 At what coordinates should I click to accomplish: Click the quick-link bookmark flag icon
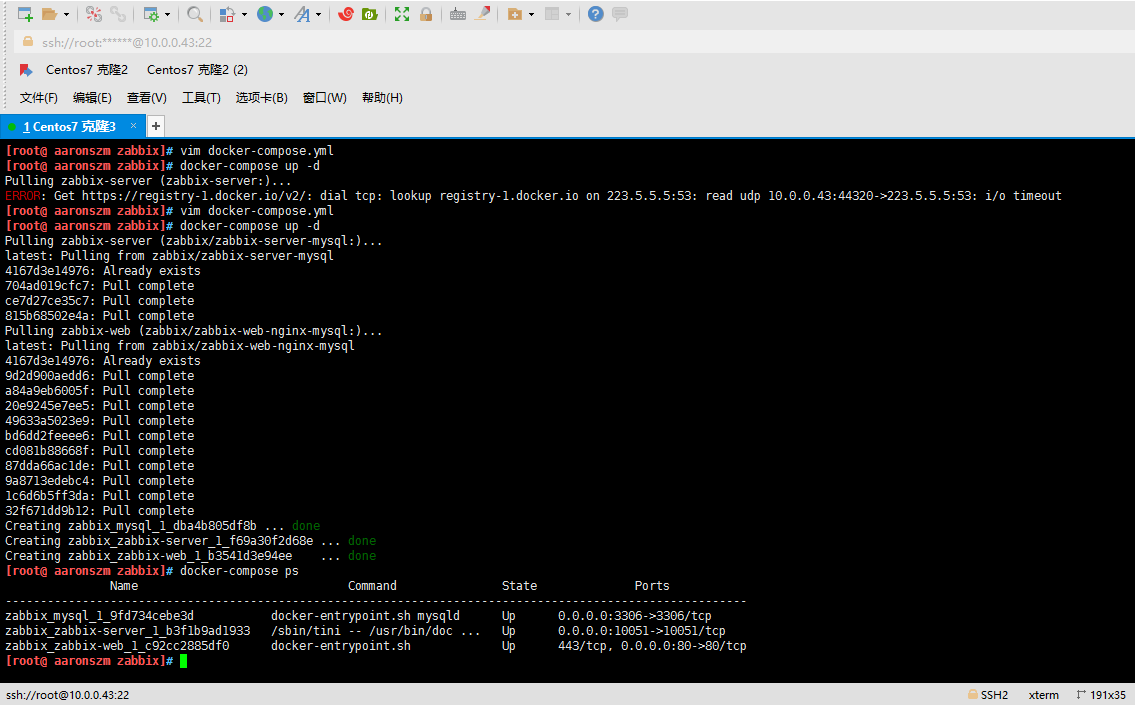(26, 70)
